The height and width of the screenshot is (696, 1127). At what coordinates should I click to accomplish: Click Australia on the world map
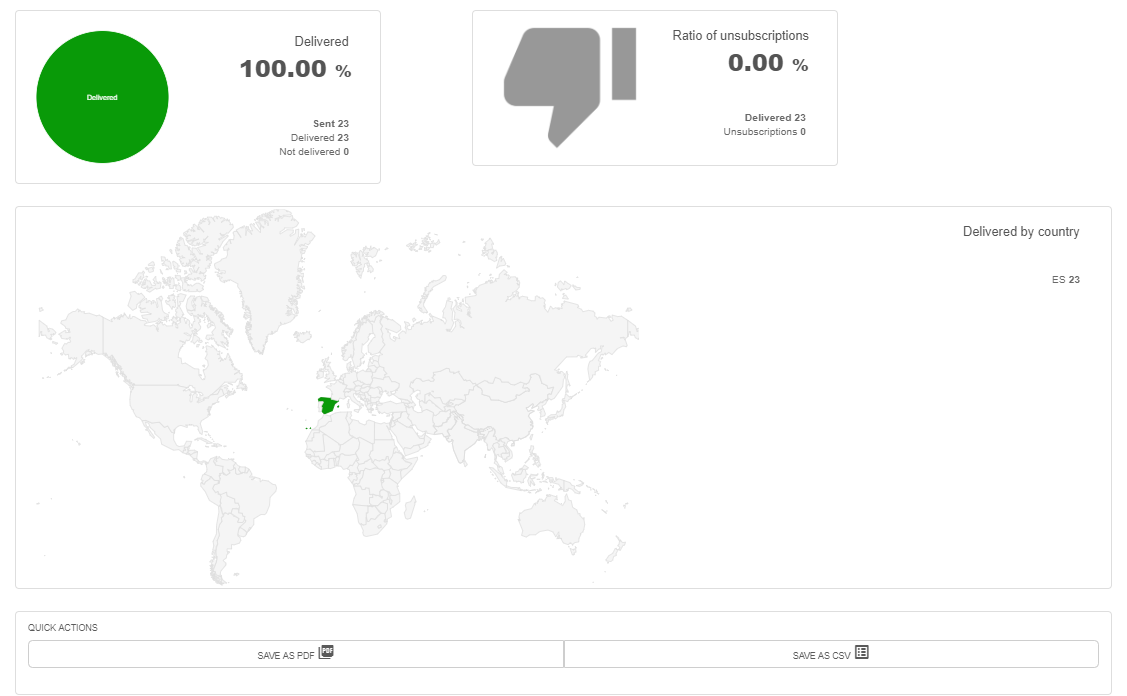point(551,520)
